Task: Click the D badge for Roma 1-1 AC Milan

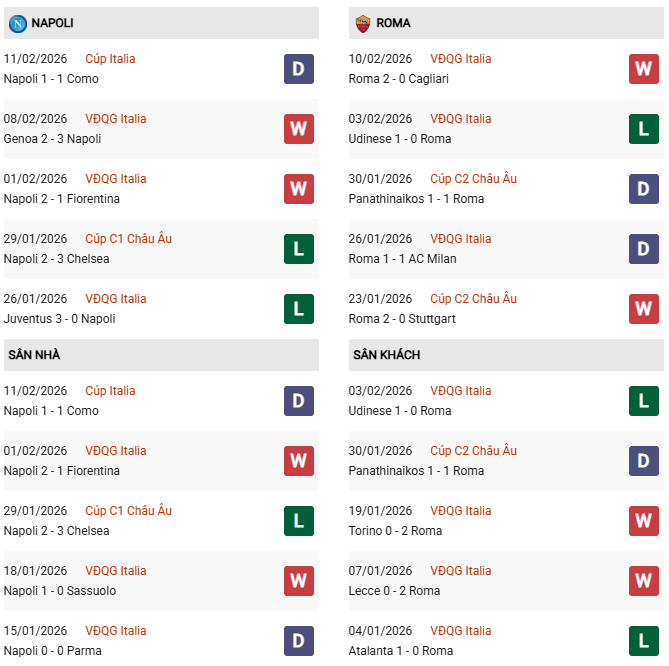Action: (643, 249)
